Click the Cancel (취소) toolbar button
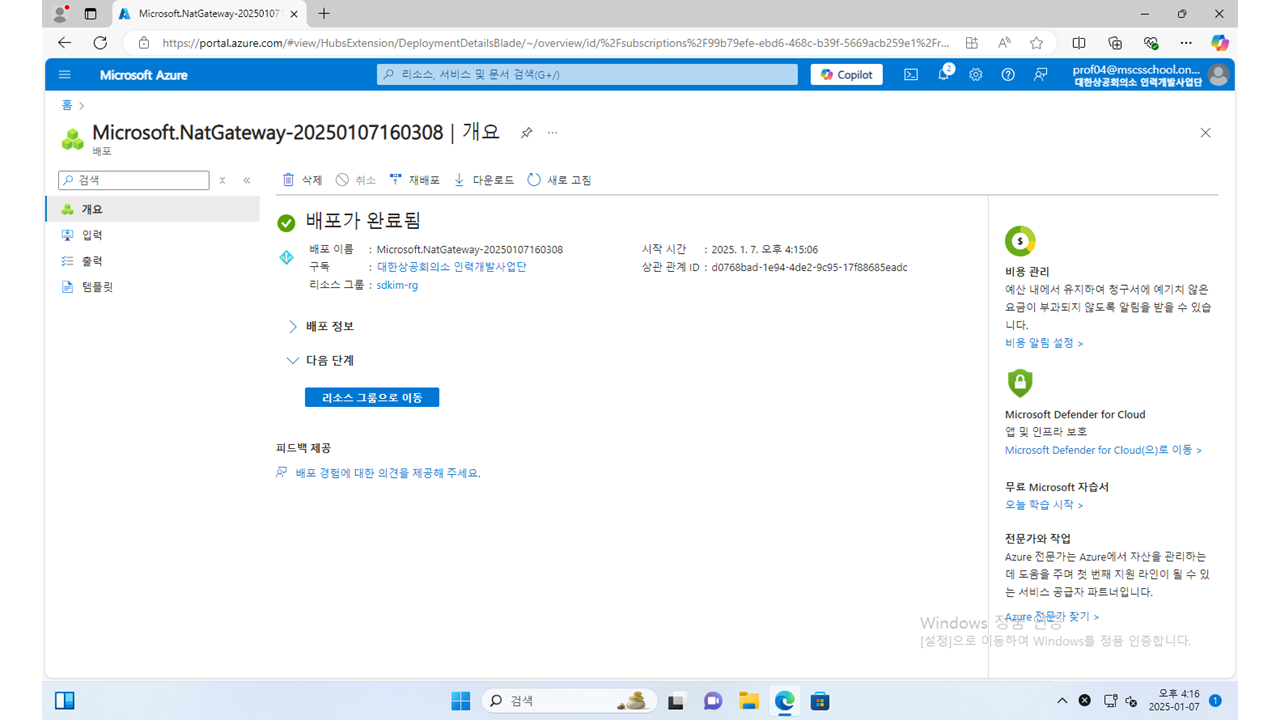Screen dimensions: 1280x720 pos(356,180)
